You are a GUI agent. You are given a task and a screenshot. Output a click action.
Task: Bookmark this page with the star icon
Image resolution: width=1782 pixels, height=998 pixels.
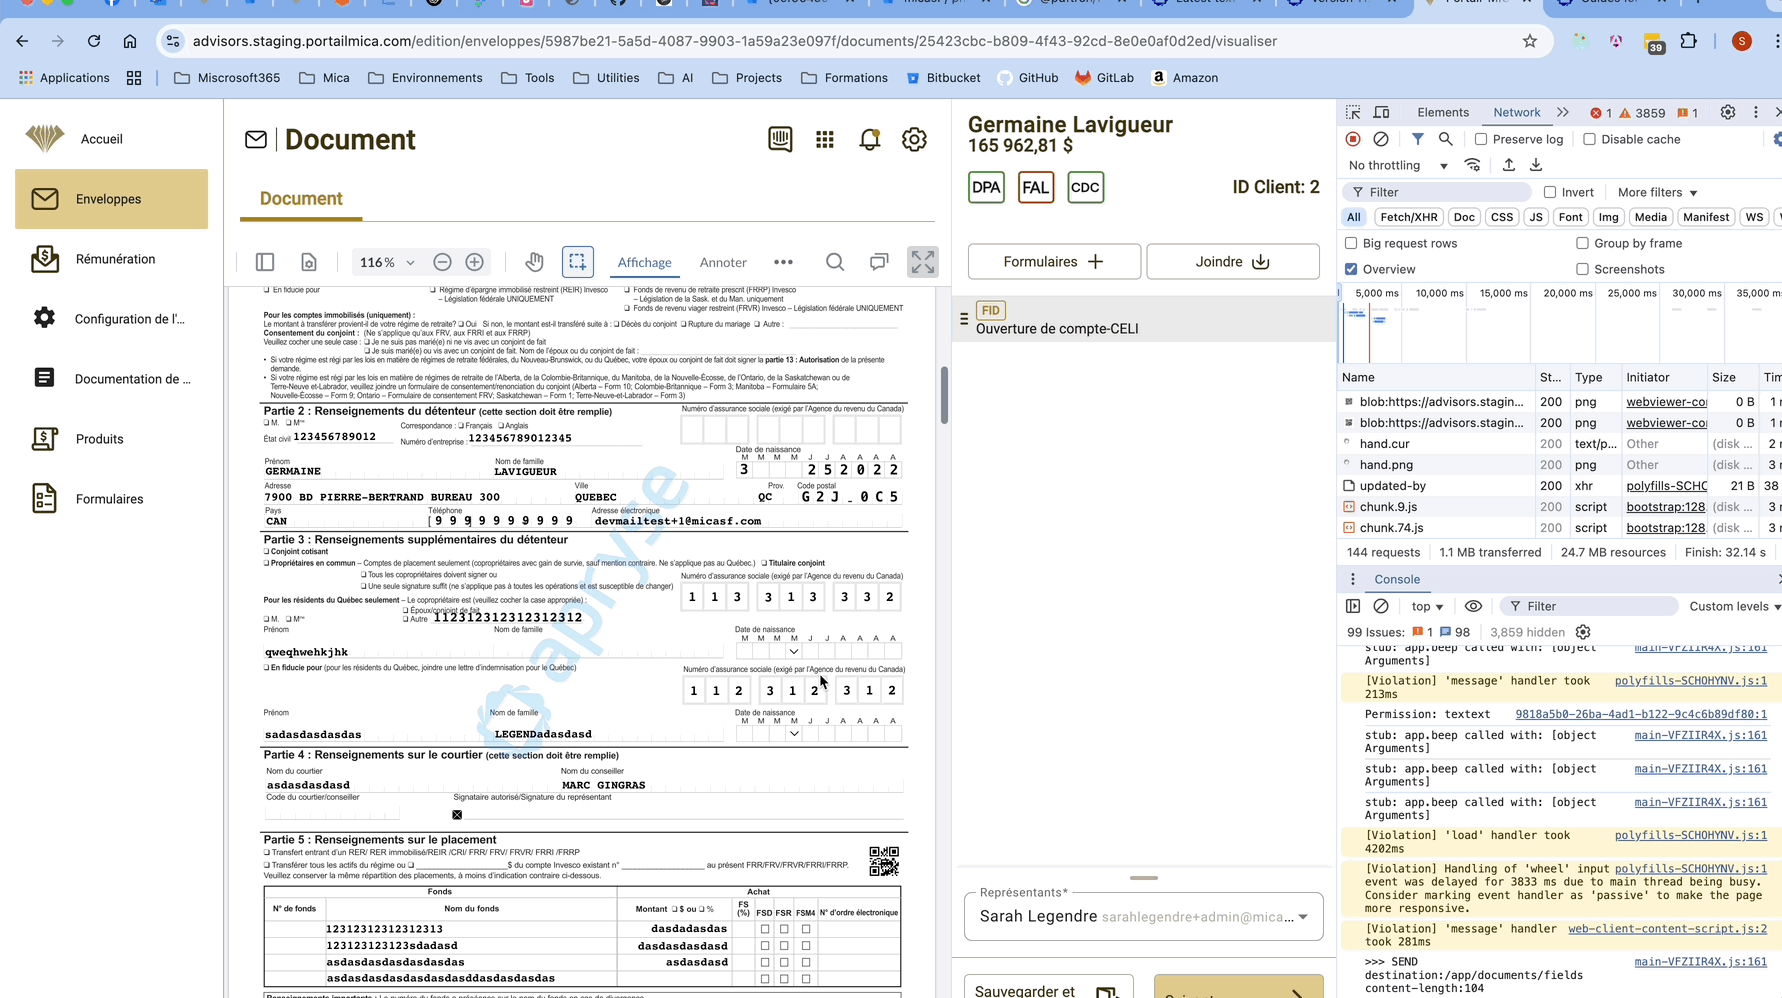pyautogui.click(x=1530, y=41)
